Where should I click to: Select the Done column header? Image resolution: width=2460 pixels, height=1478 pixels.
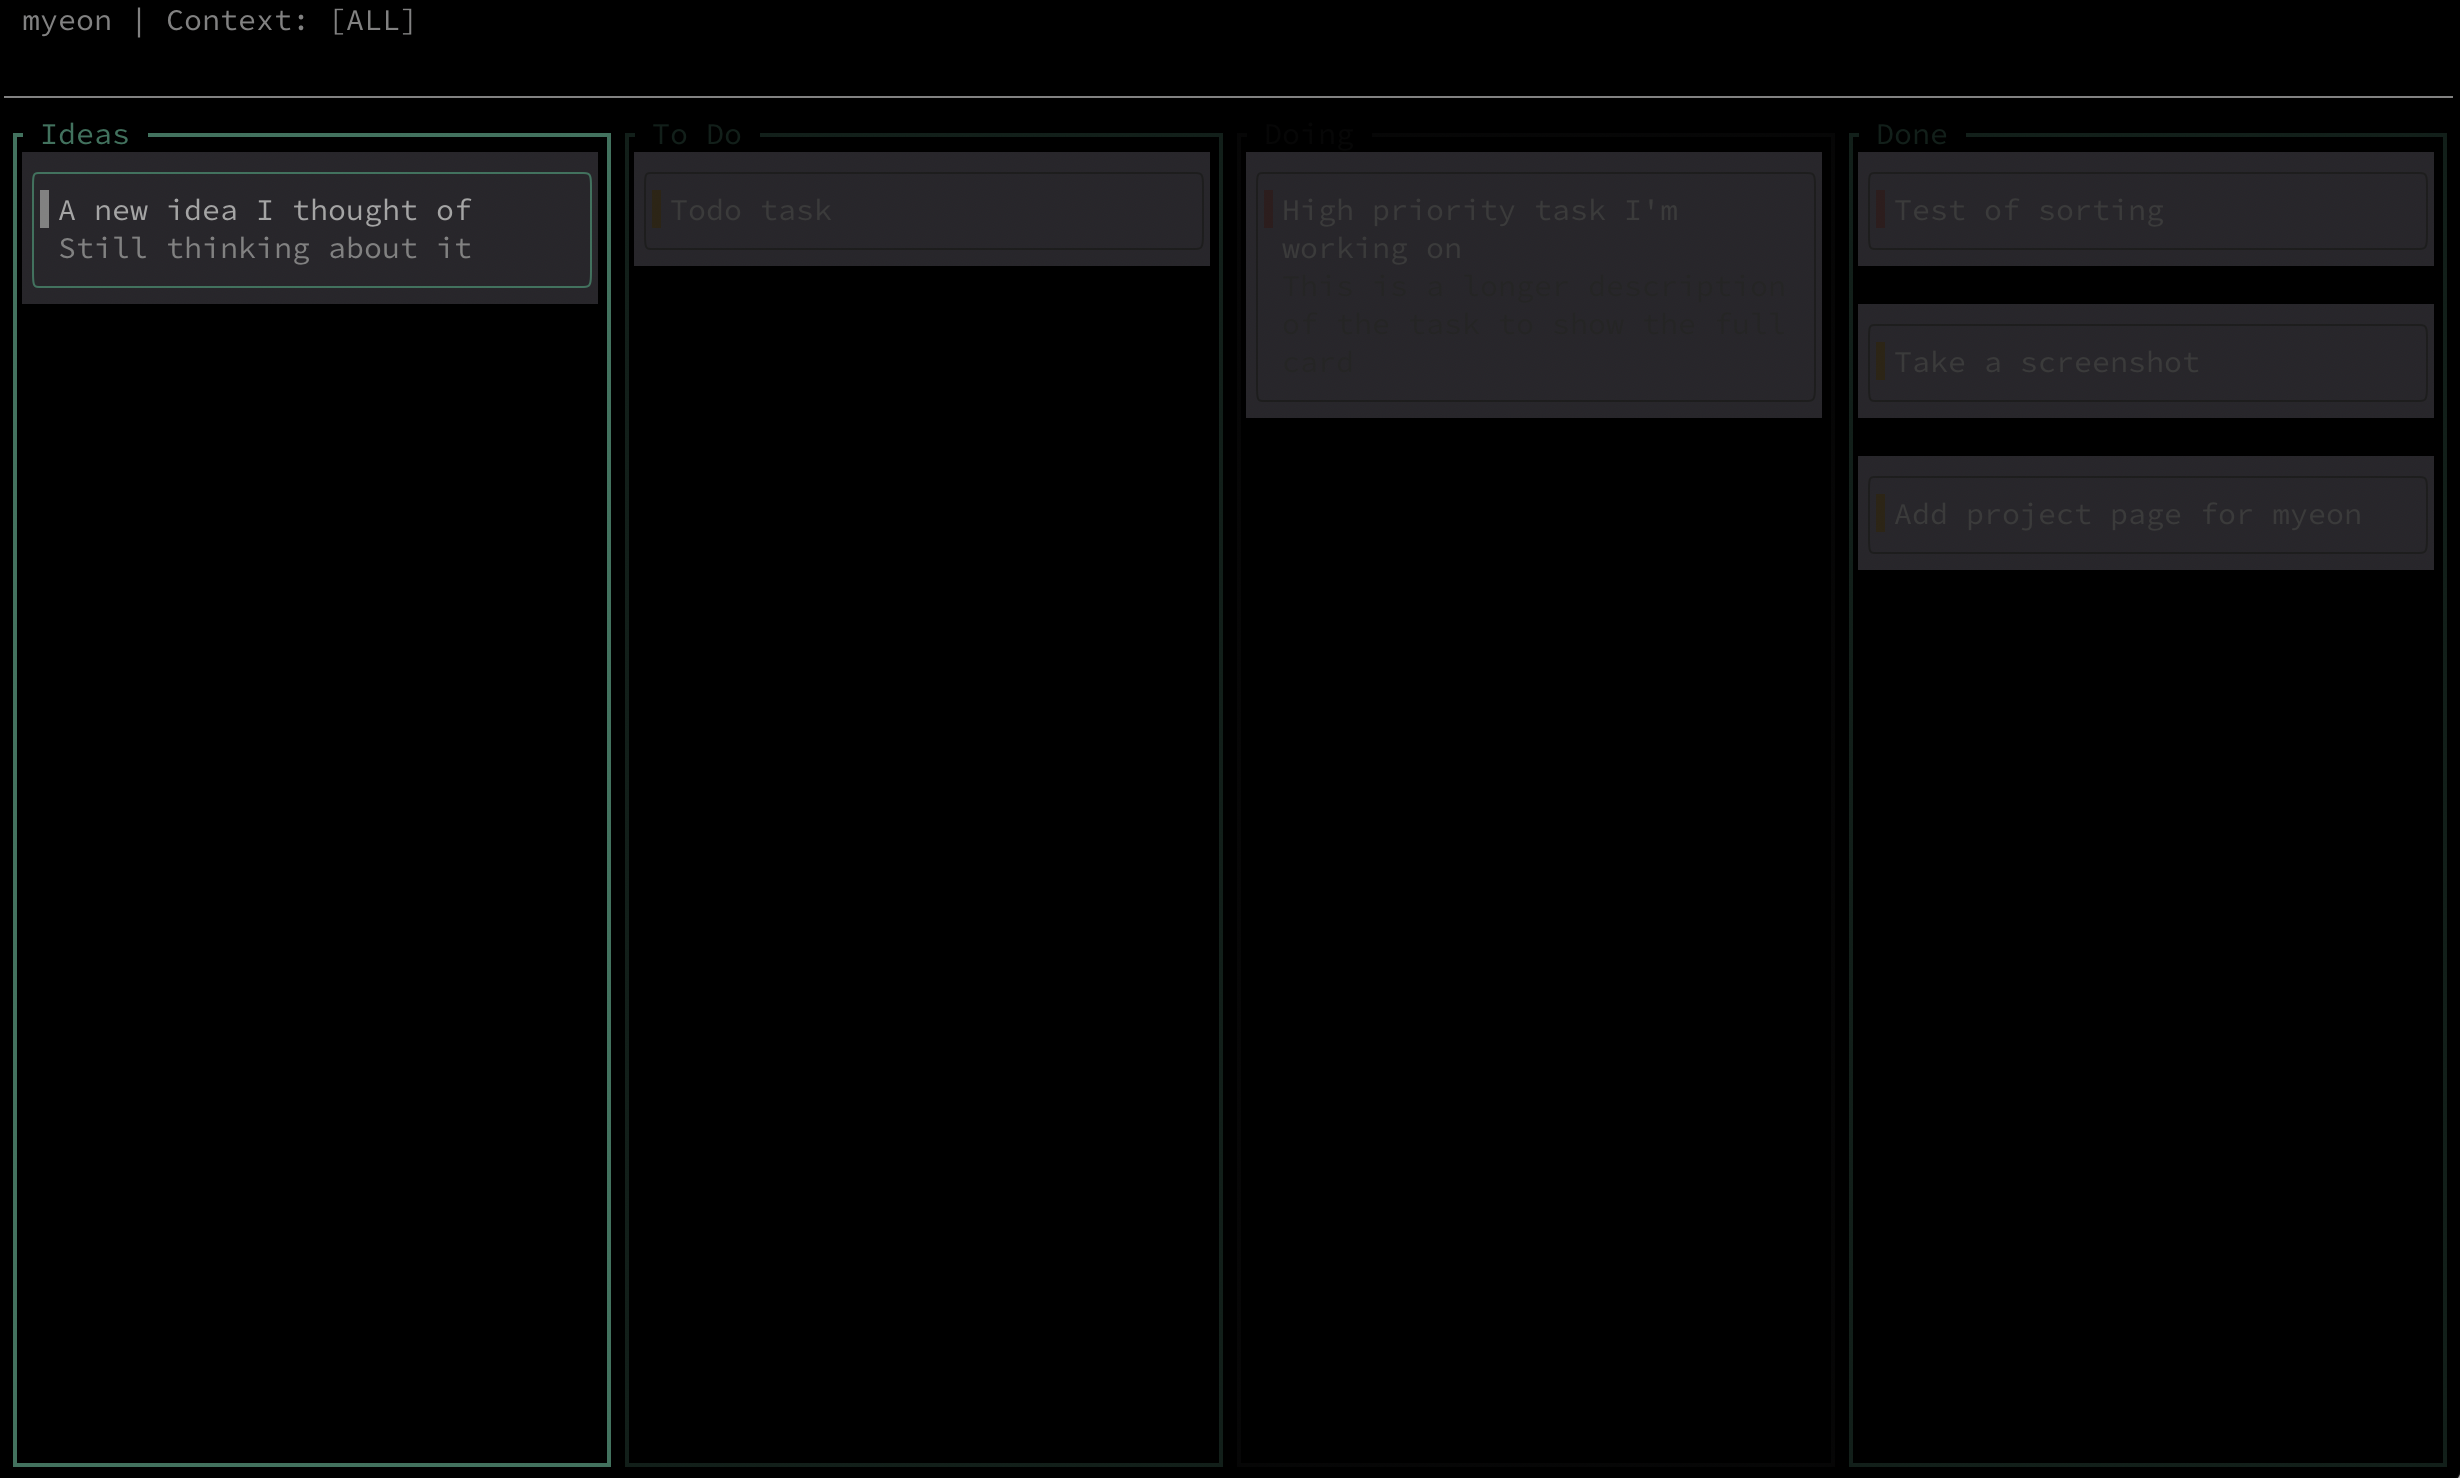point(1911,135)
